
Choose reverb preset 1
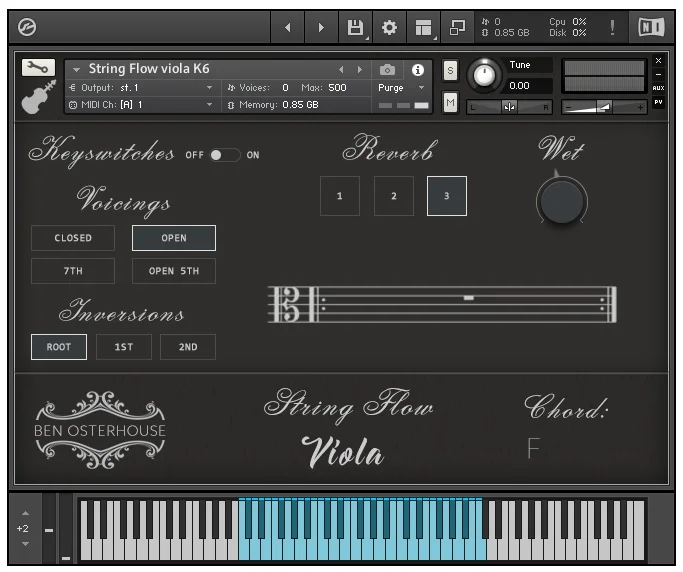[340, 196]
